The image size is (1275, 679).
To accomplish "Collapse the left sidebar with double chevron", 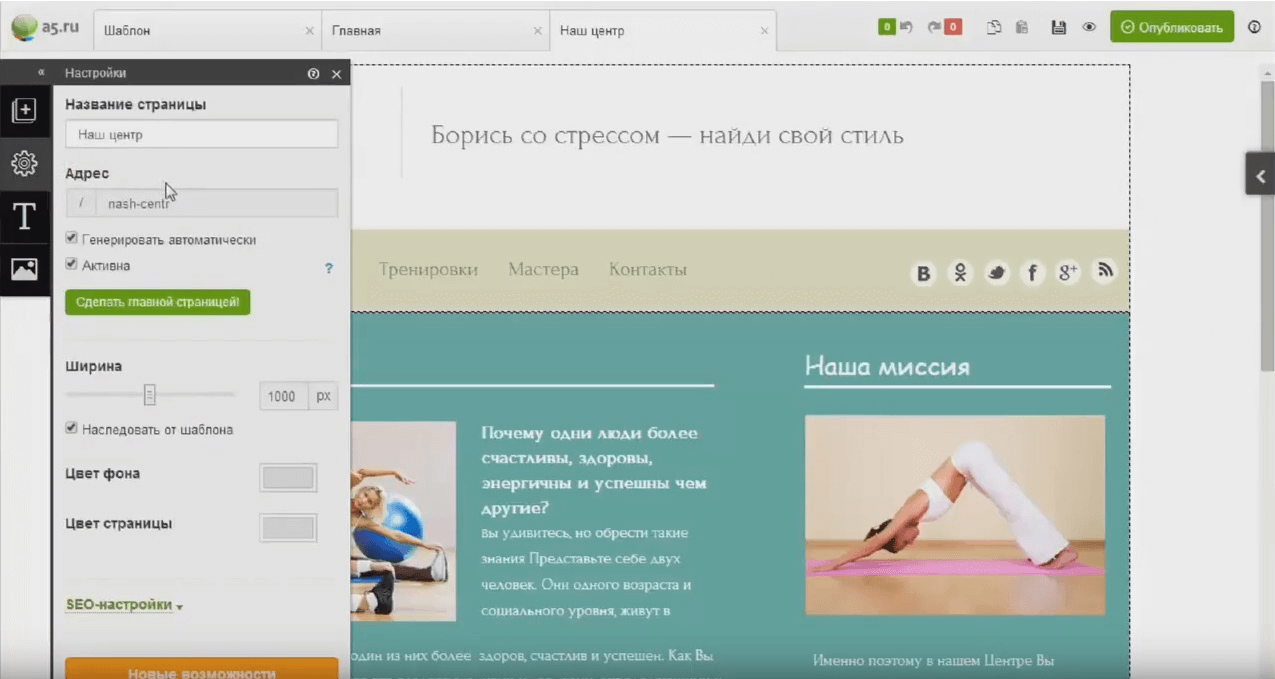I will [x=41, y=73].
